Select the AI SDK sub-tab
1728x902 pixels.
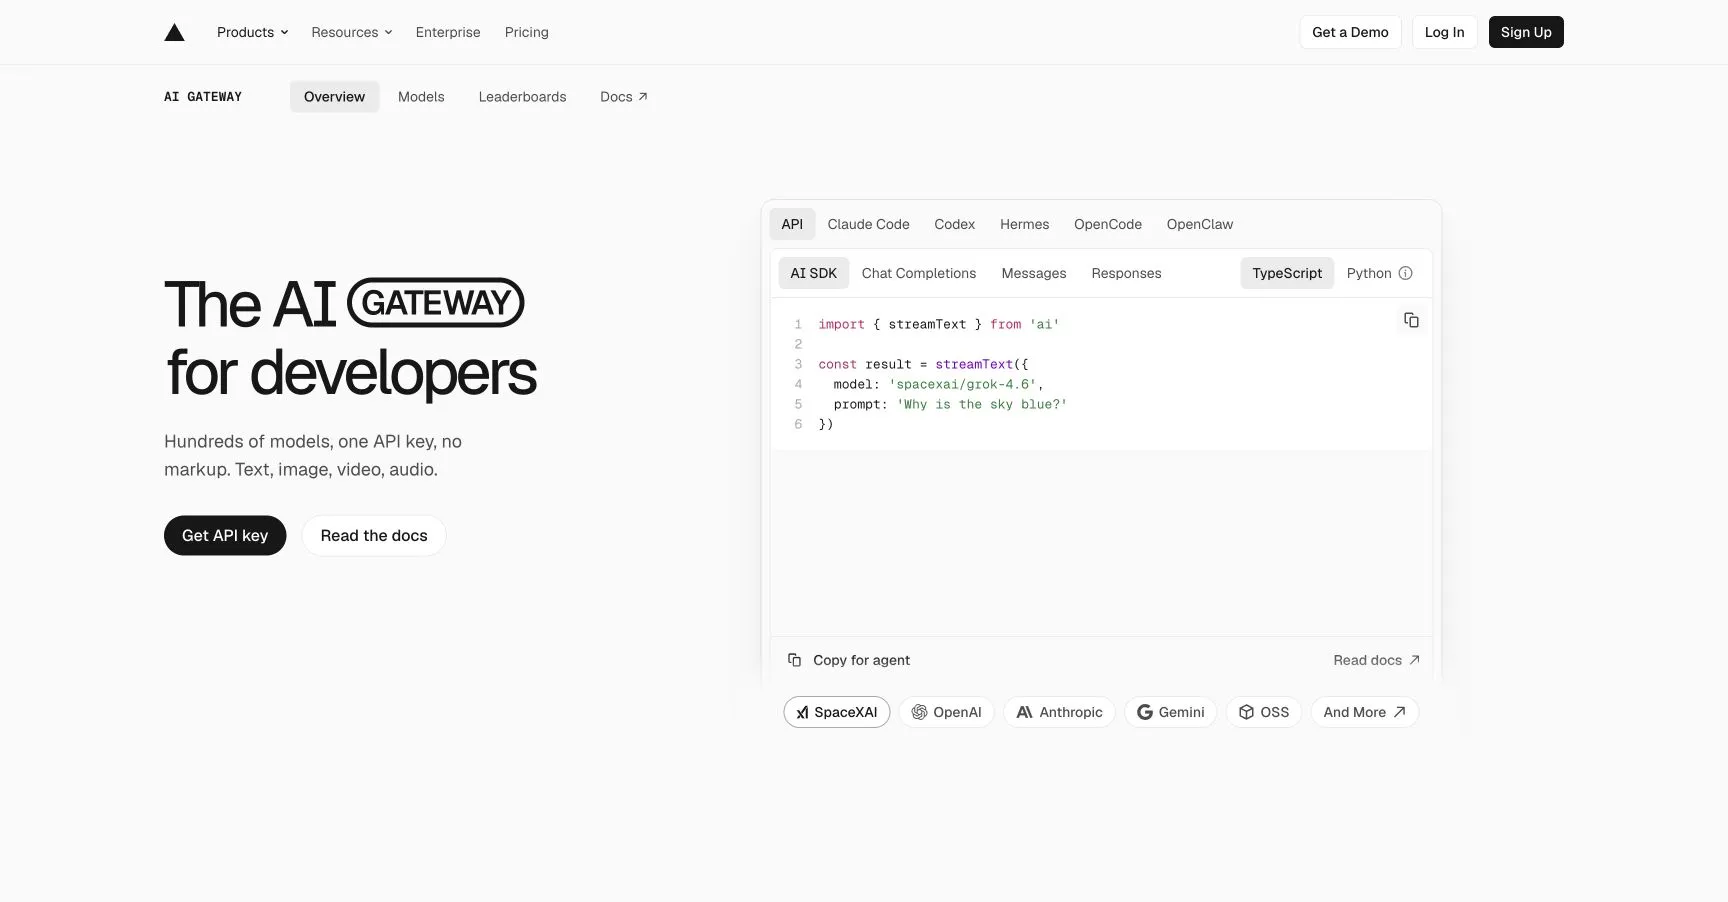(x=813, y=273)
